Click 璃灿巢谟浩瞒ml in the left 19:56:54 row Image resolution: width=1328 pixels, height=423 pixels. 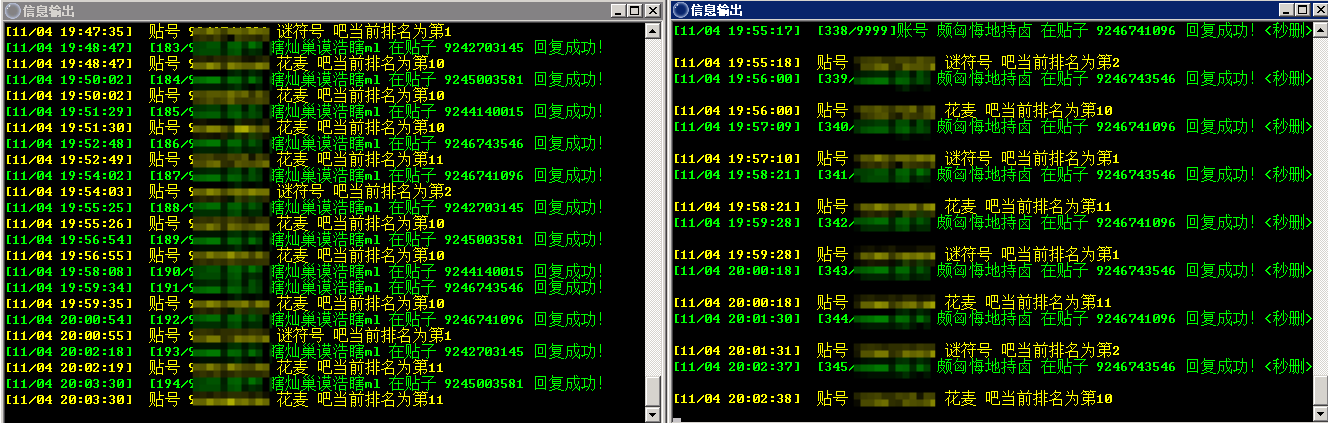(x=326, y=240)
